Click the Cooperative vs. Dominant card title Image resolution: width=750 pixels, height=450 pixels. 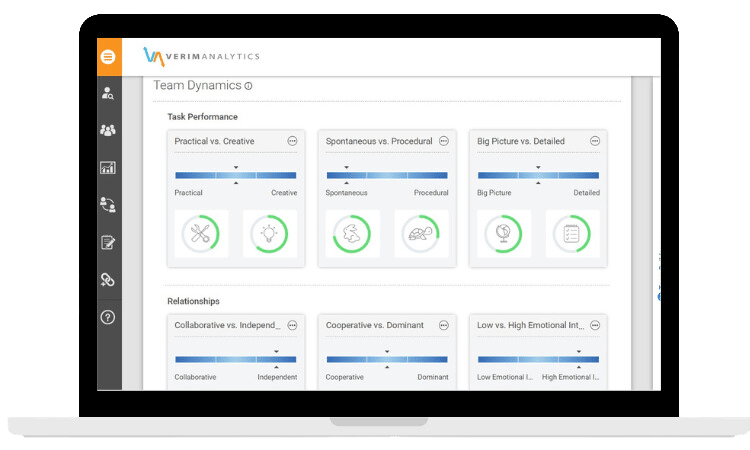pyautogui.click(x=375, y=326)
